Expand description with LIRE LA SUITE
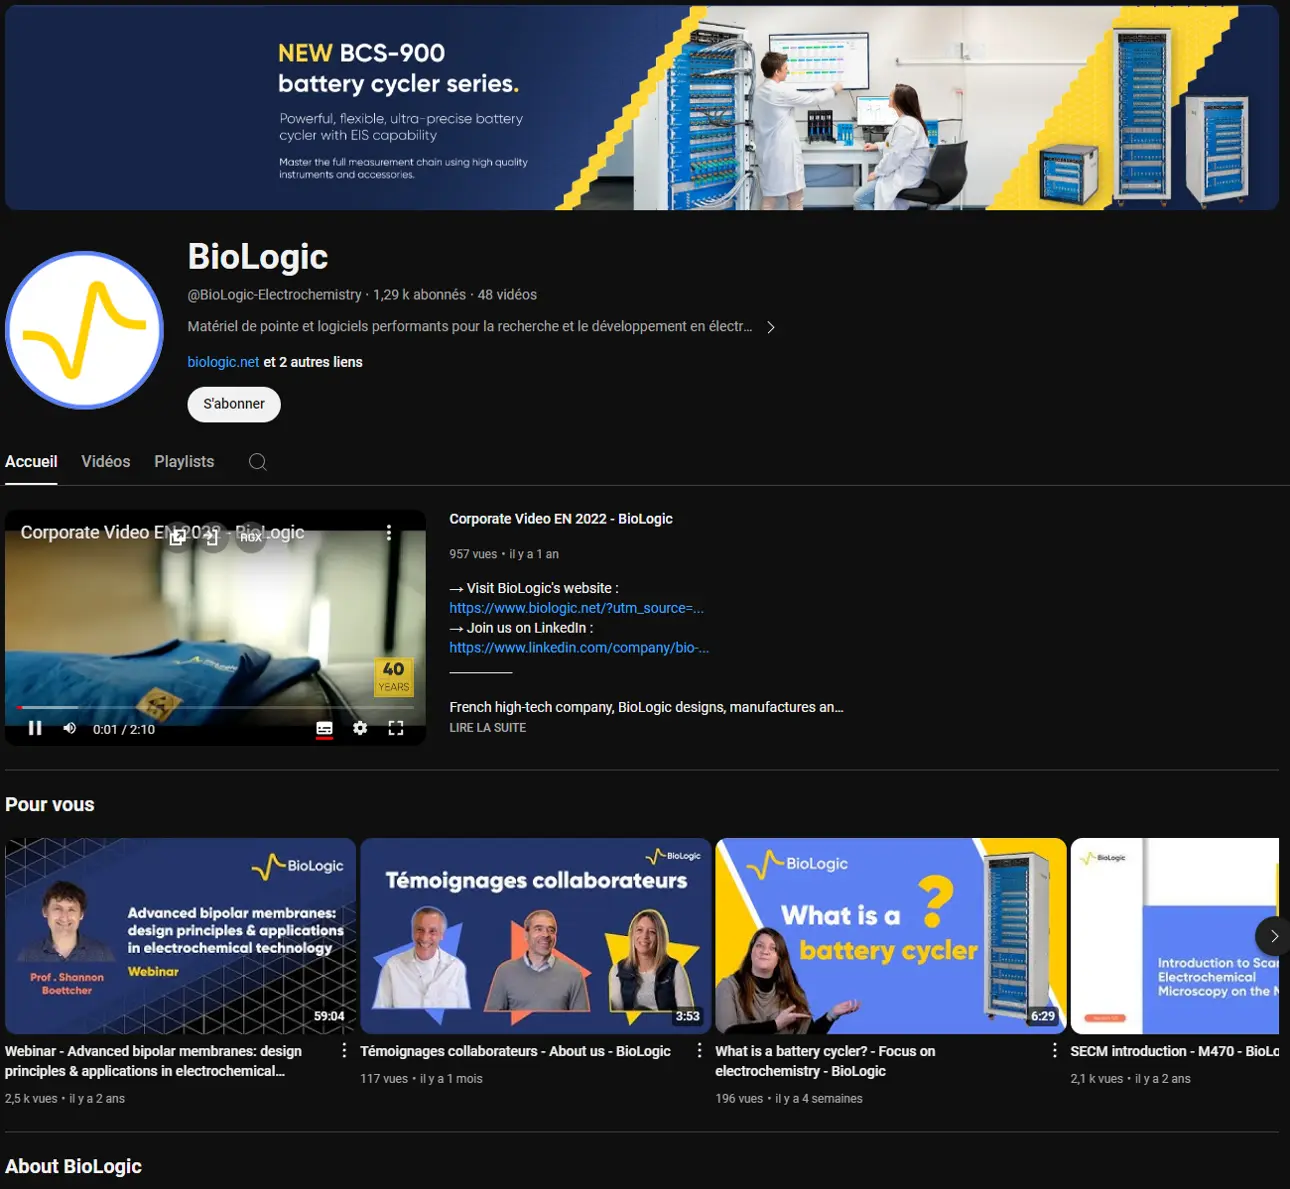This screenshot has width=1290, height=1189. 488,728
